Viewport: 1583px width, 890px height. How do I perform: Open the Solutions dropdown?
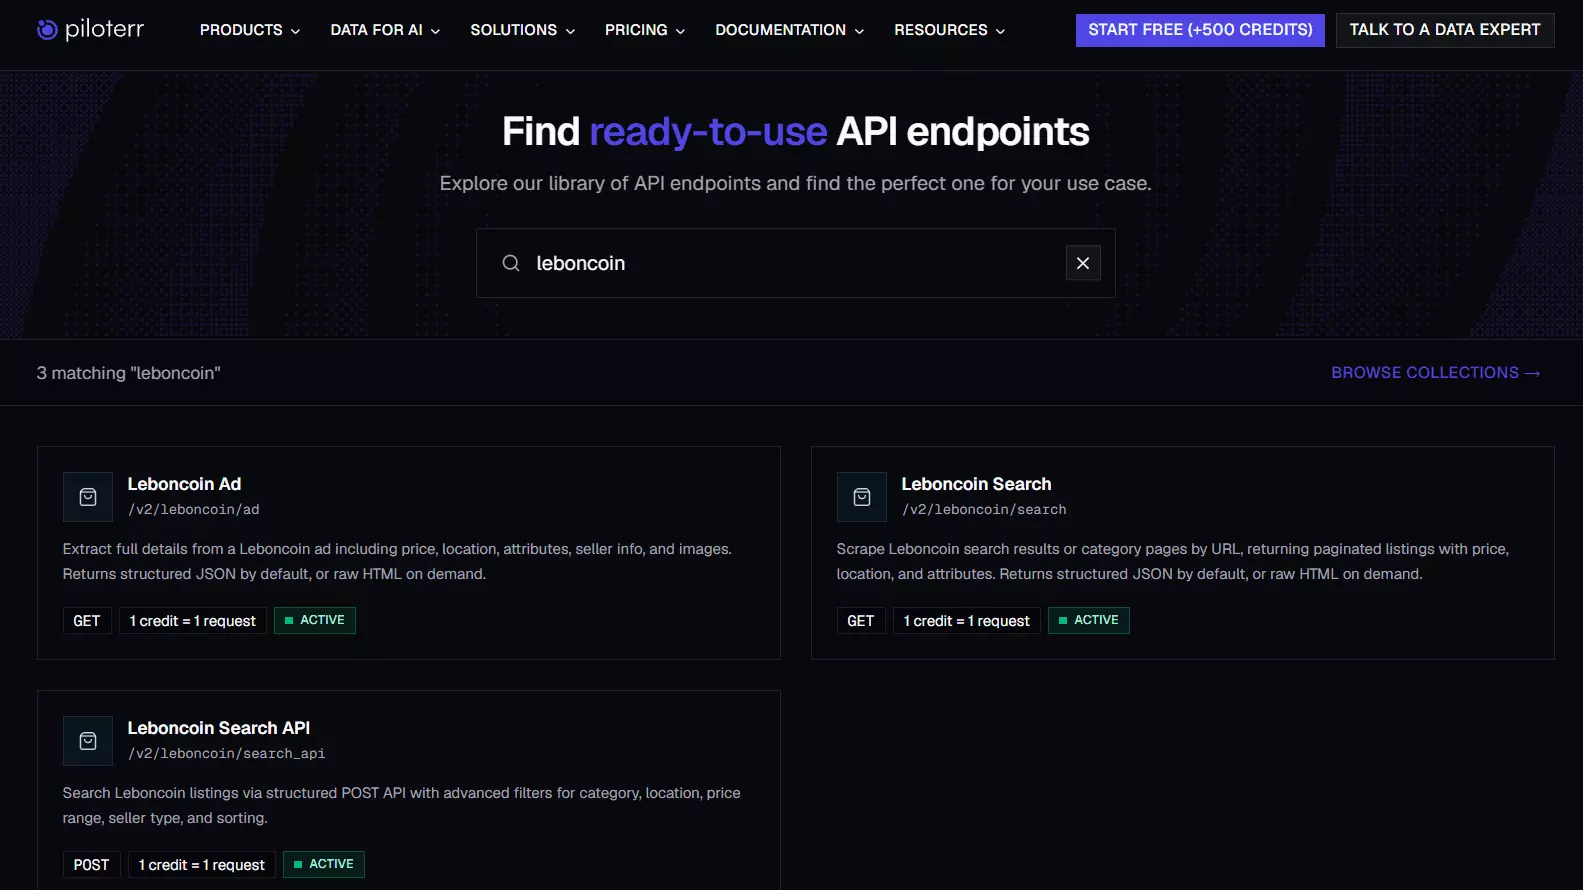(523, 30)
